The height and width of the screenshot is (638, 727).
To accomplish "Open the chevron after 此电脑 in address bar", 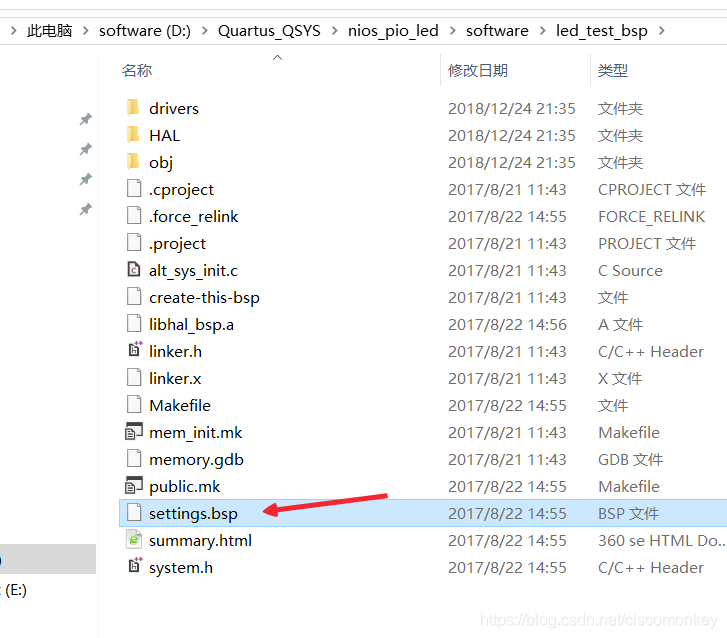I will pyautogui.click(x=86, y=31).
